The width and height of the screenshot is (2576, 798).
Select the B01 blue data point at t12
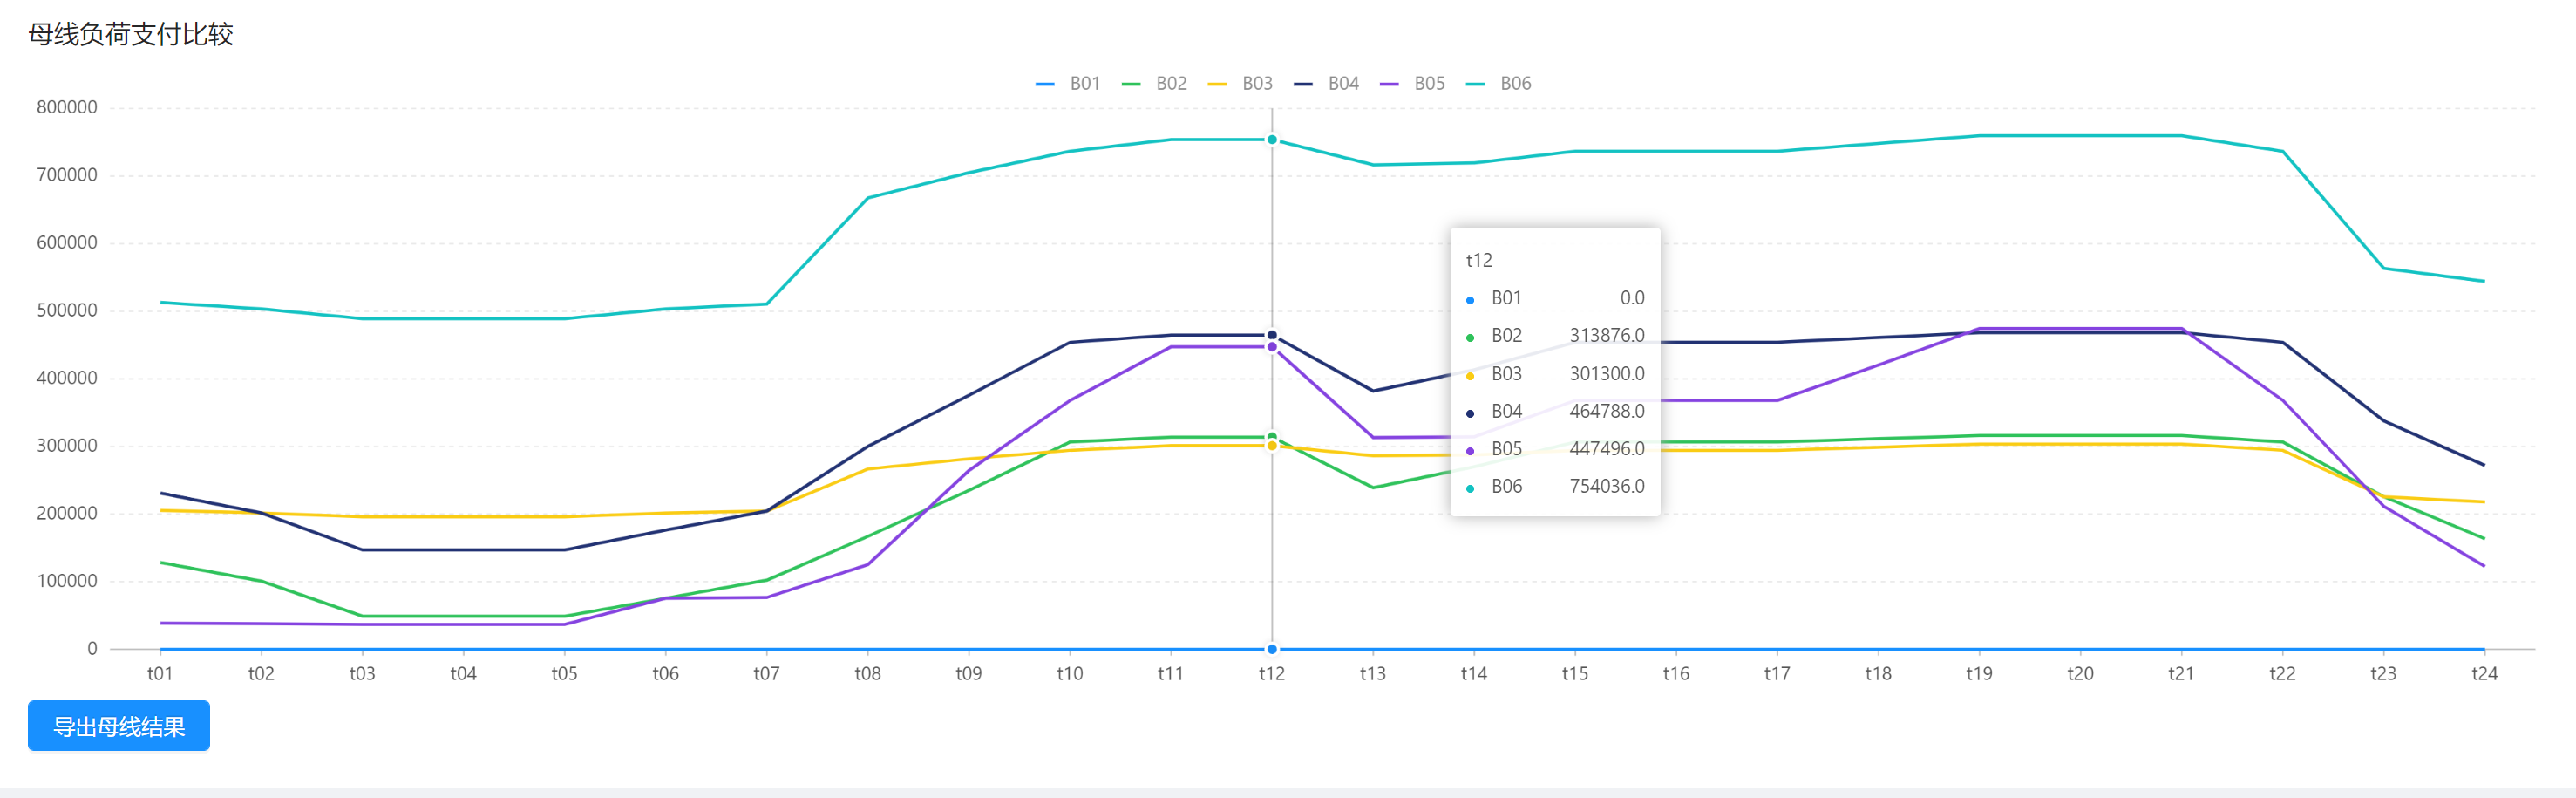(x=1272, y=650)
